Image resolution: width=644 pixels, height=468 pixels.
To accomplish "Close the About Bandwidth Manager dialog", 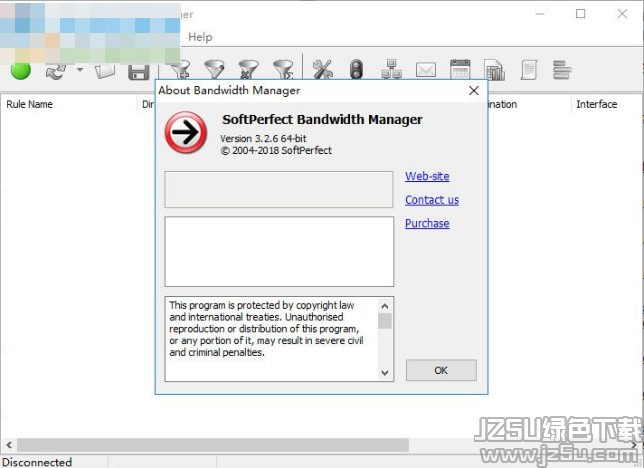I will (x=474, y=90).
